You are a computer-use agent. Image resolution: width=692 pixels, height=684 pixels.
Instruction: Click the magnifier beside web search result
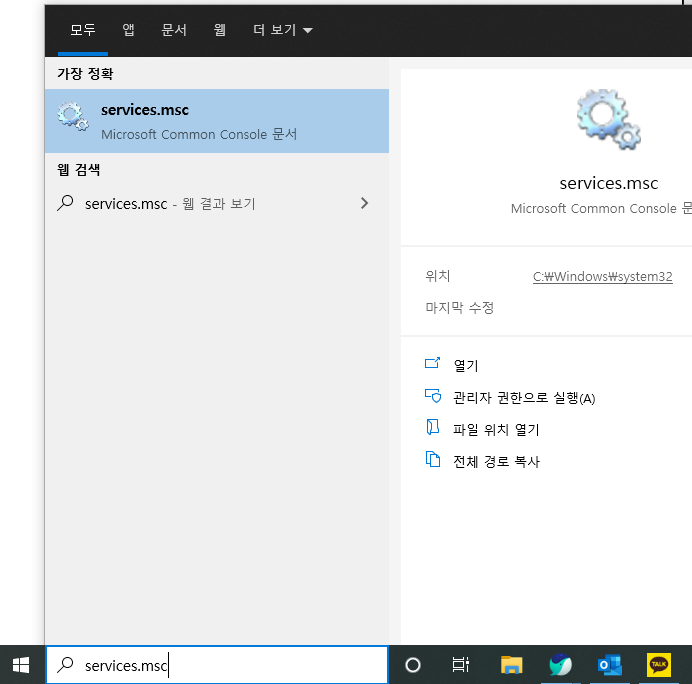coord(65,203)
